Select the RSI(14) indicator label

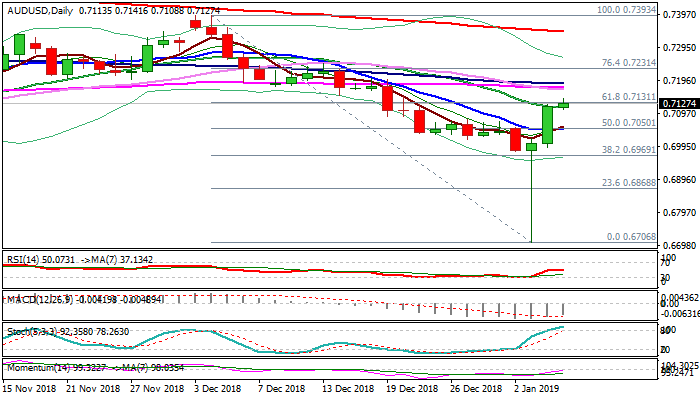click(24, 258)
